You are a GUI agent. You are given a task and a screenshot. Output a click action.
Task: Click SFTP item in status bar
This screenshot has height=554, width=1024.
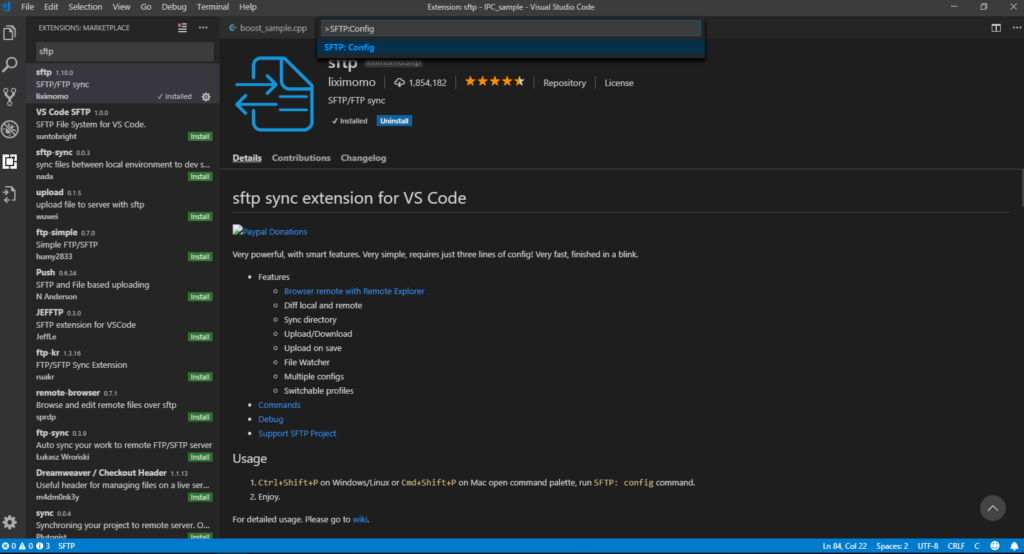coord(67,546)
